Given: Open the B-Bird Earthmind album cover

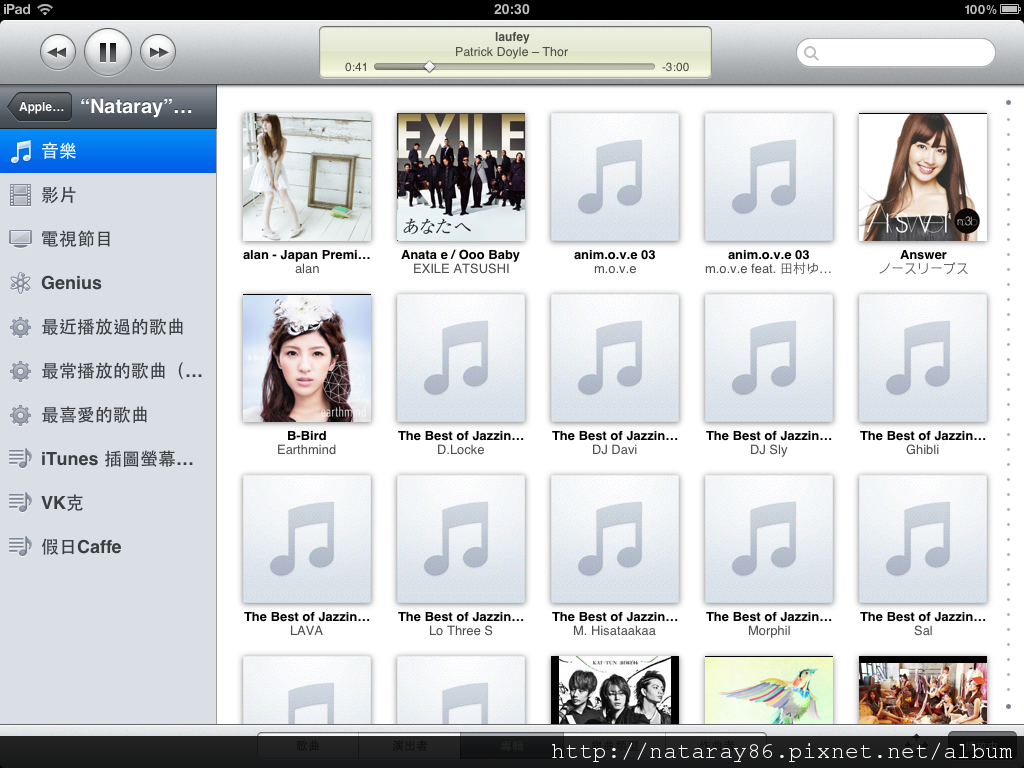Looking at the screenshot, I should point(307,358).
